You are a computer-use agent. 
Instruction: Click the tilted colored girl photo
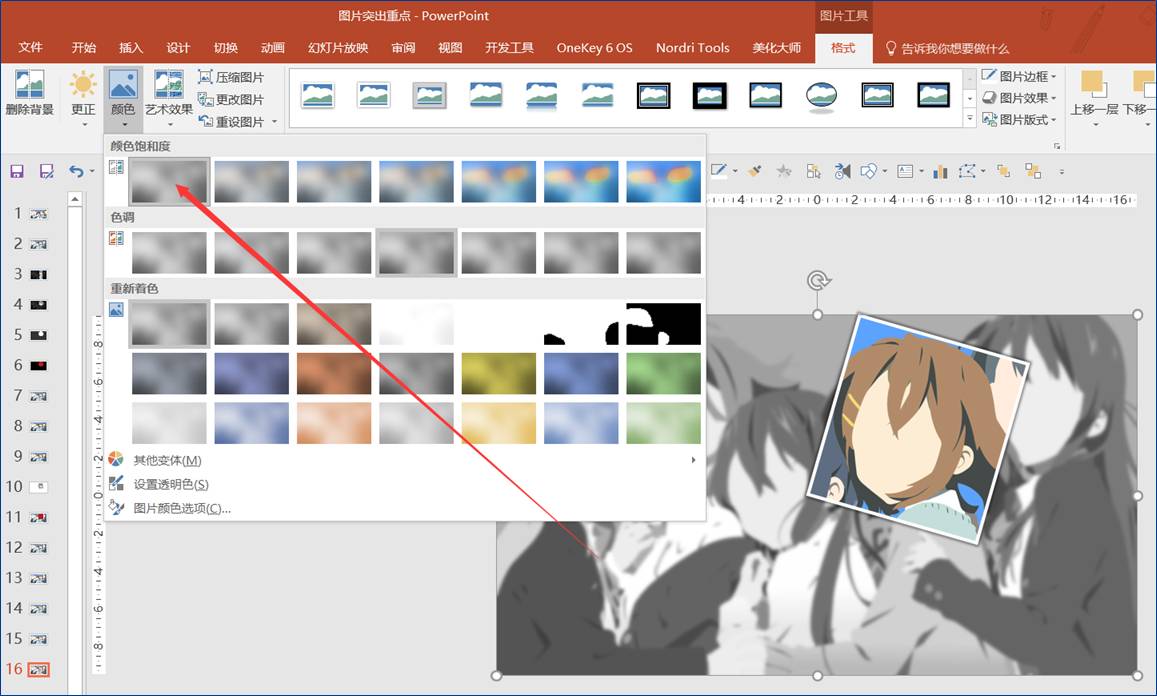coord(918,429)
